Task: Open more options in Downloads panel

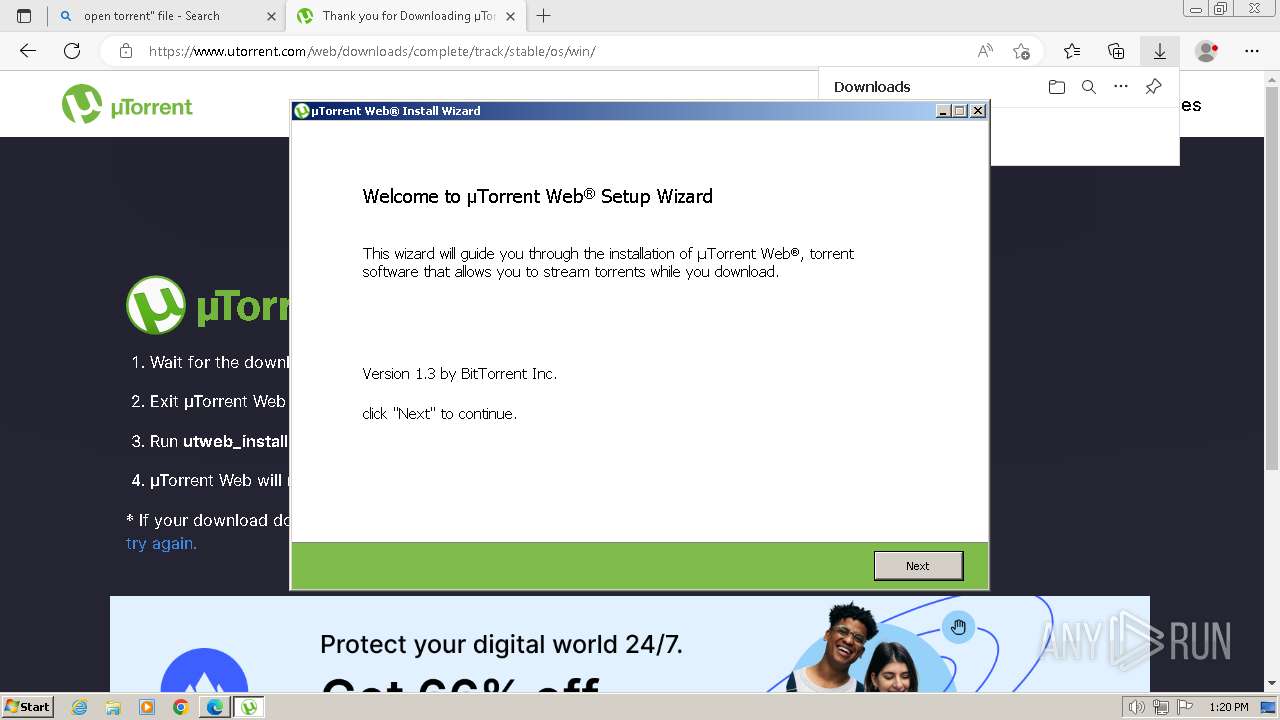Action: point(1121,87)
